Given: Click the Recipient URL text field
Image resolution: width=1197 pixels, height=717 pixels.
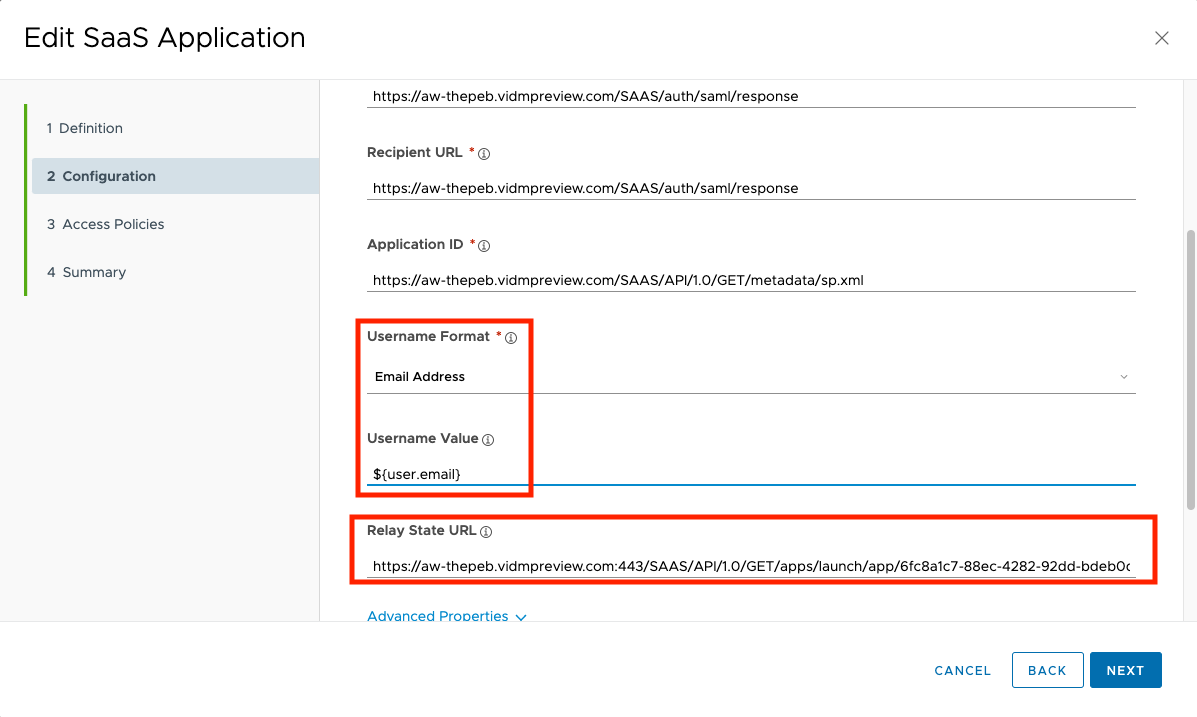Looking at the screenshot, I should click(x=750, y=188).
